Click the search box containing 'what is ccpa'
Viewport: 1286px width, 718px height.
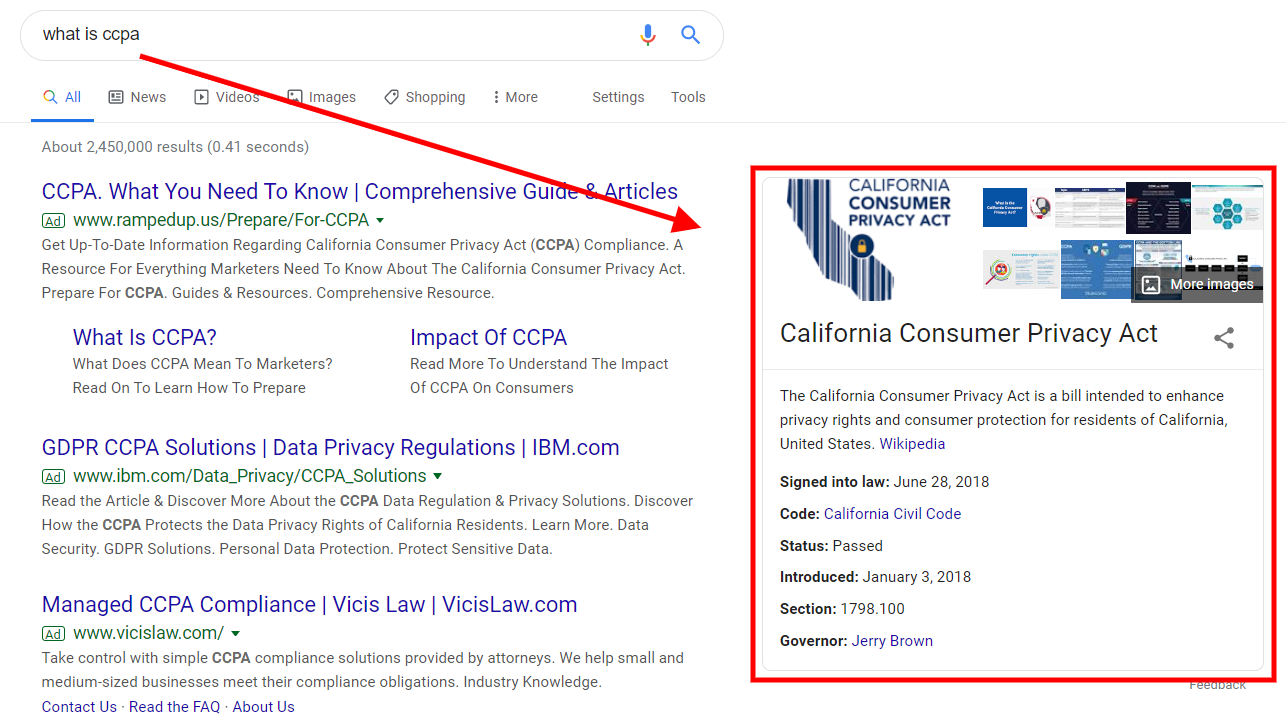[x=372, y=35]
